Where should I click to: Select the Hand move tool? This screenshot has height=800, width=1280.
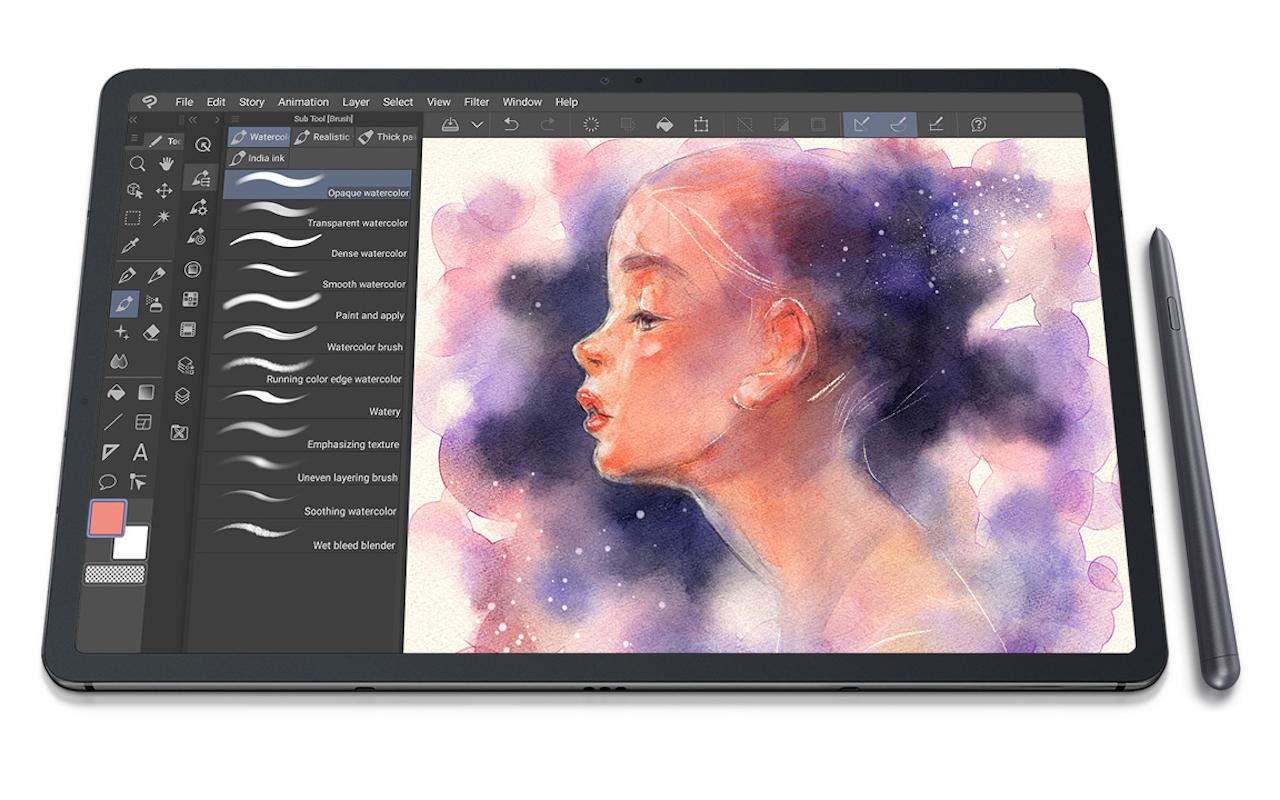[x=165, y=163]
